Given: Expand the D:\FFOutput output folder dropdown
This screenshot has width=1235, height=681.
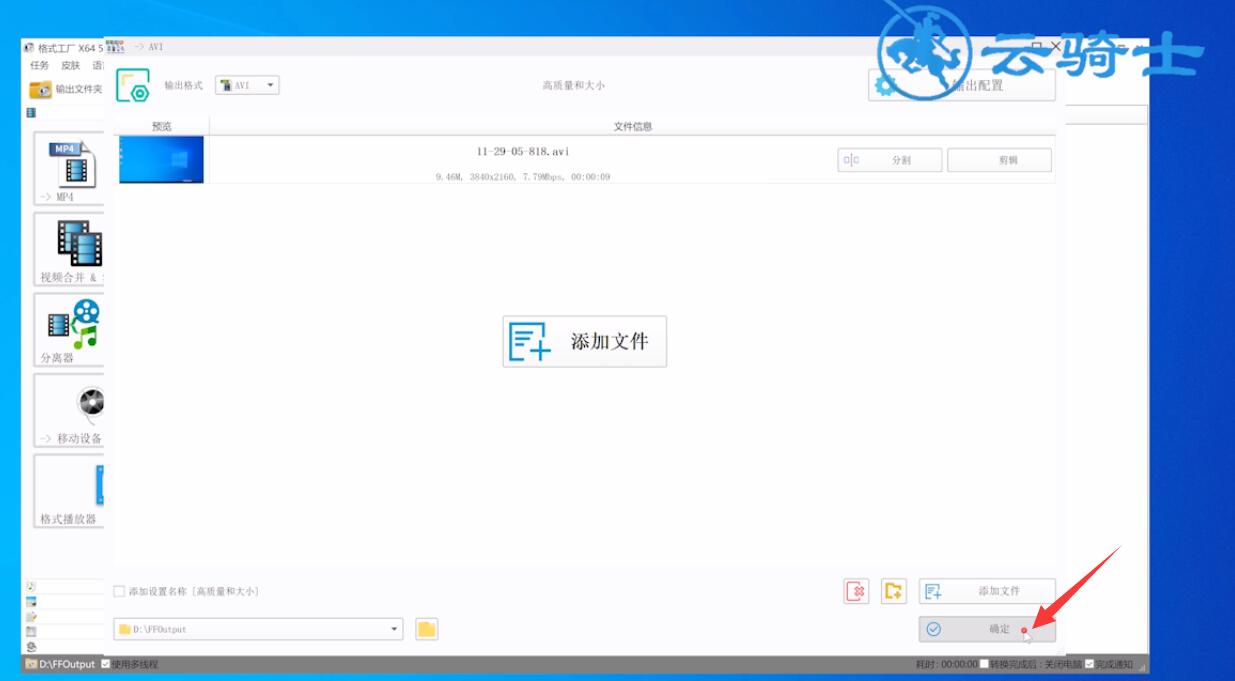Looking at the screenshot, I should coord(395,630).
